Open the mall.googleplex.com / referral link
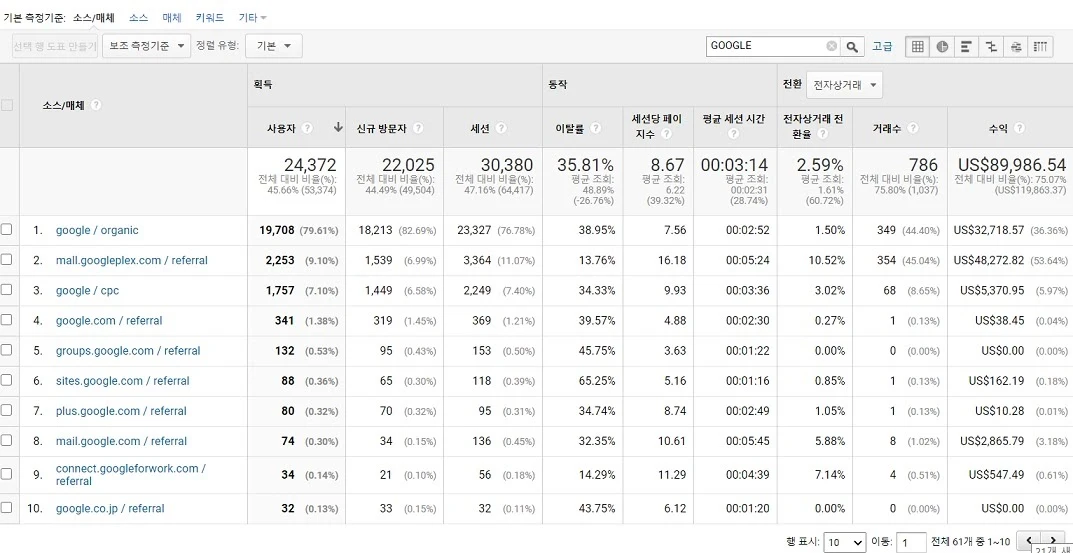Image resolution: width=1073 pixels, height=553 pixels. (x=132, y=260)
